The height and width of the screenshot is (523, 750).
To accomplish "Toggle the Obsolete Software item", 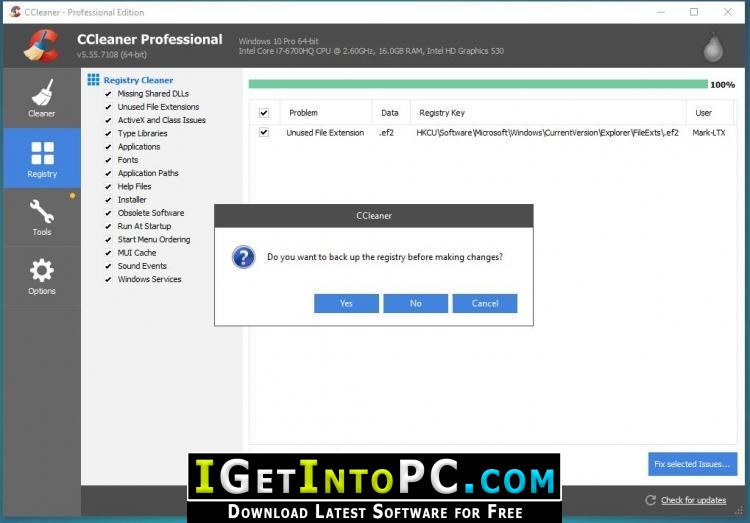I will (108, 213).
